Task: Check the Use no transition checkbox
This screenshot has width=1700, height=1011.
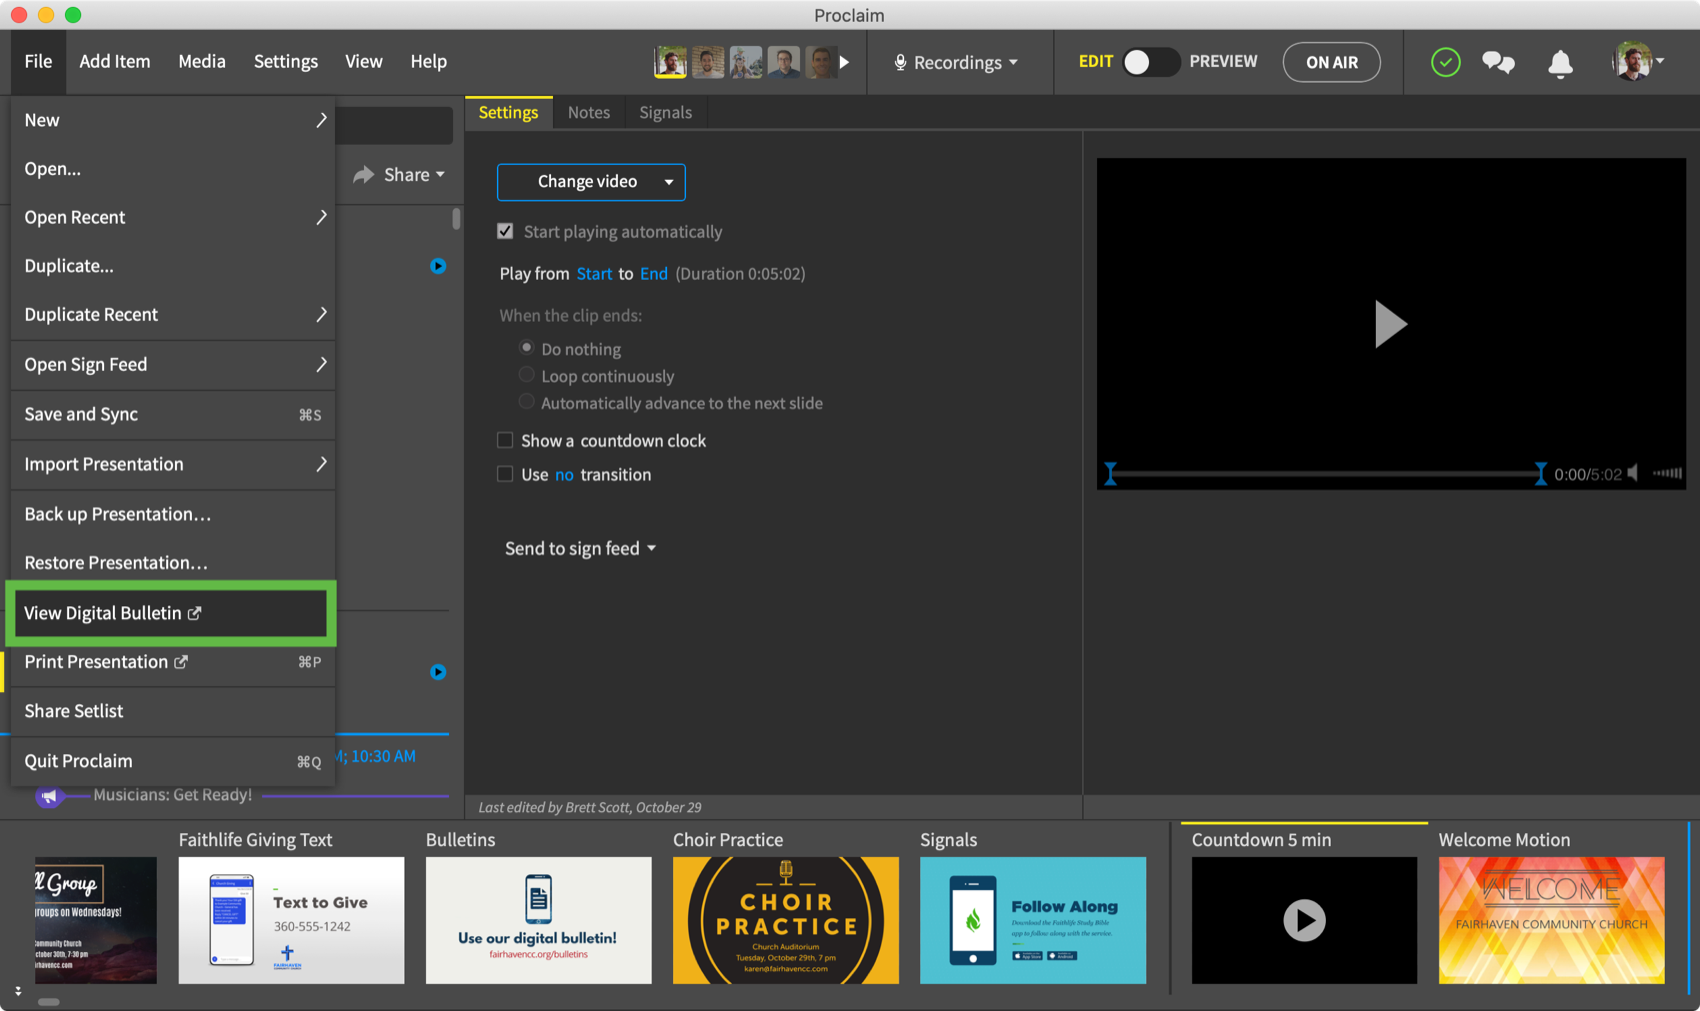Action: click(x=505, y=474)
